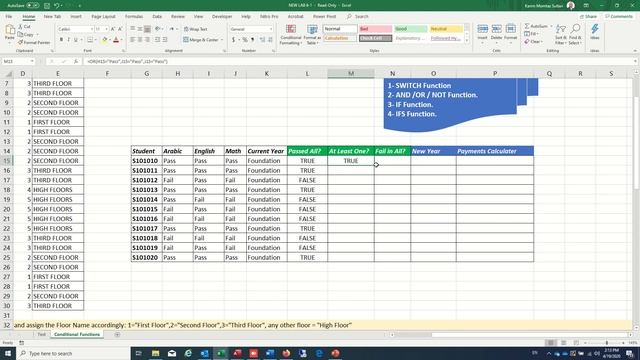Apply Percent Style format
This screenshot has height=360, width=640.
(245, 40)
